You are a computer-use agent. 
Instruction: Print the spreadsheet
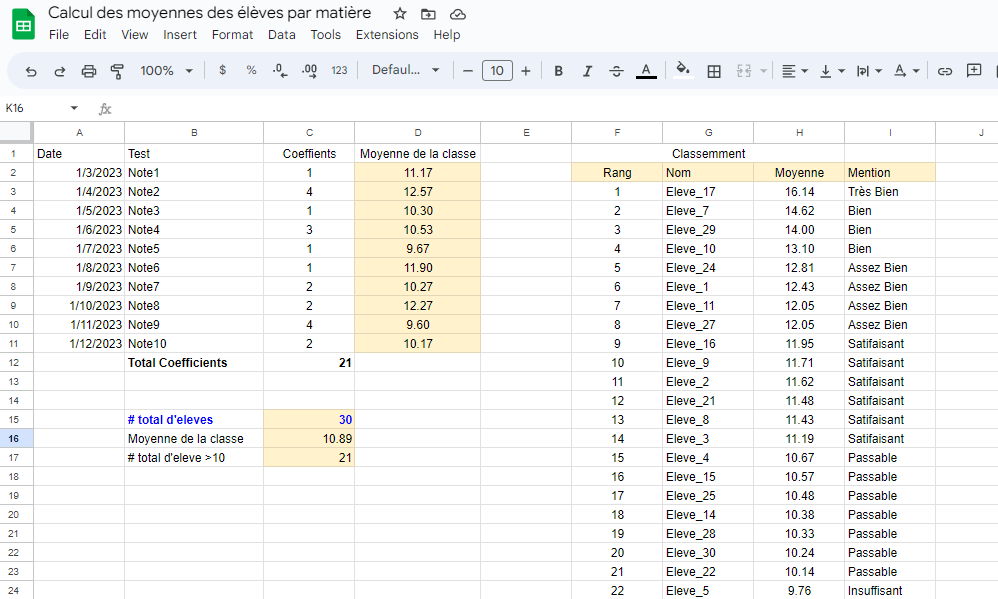pos(88,71)
